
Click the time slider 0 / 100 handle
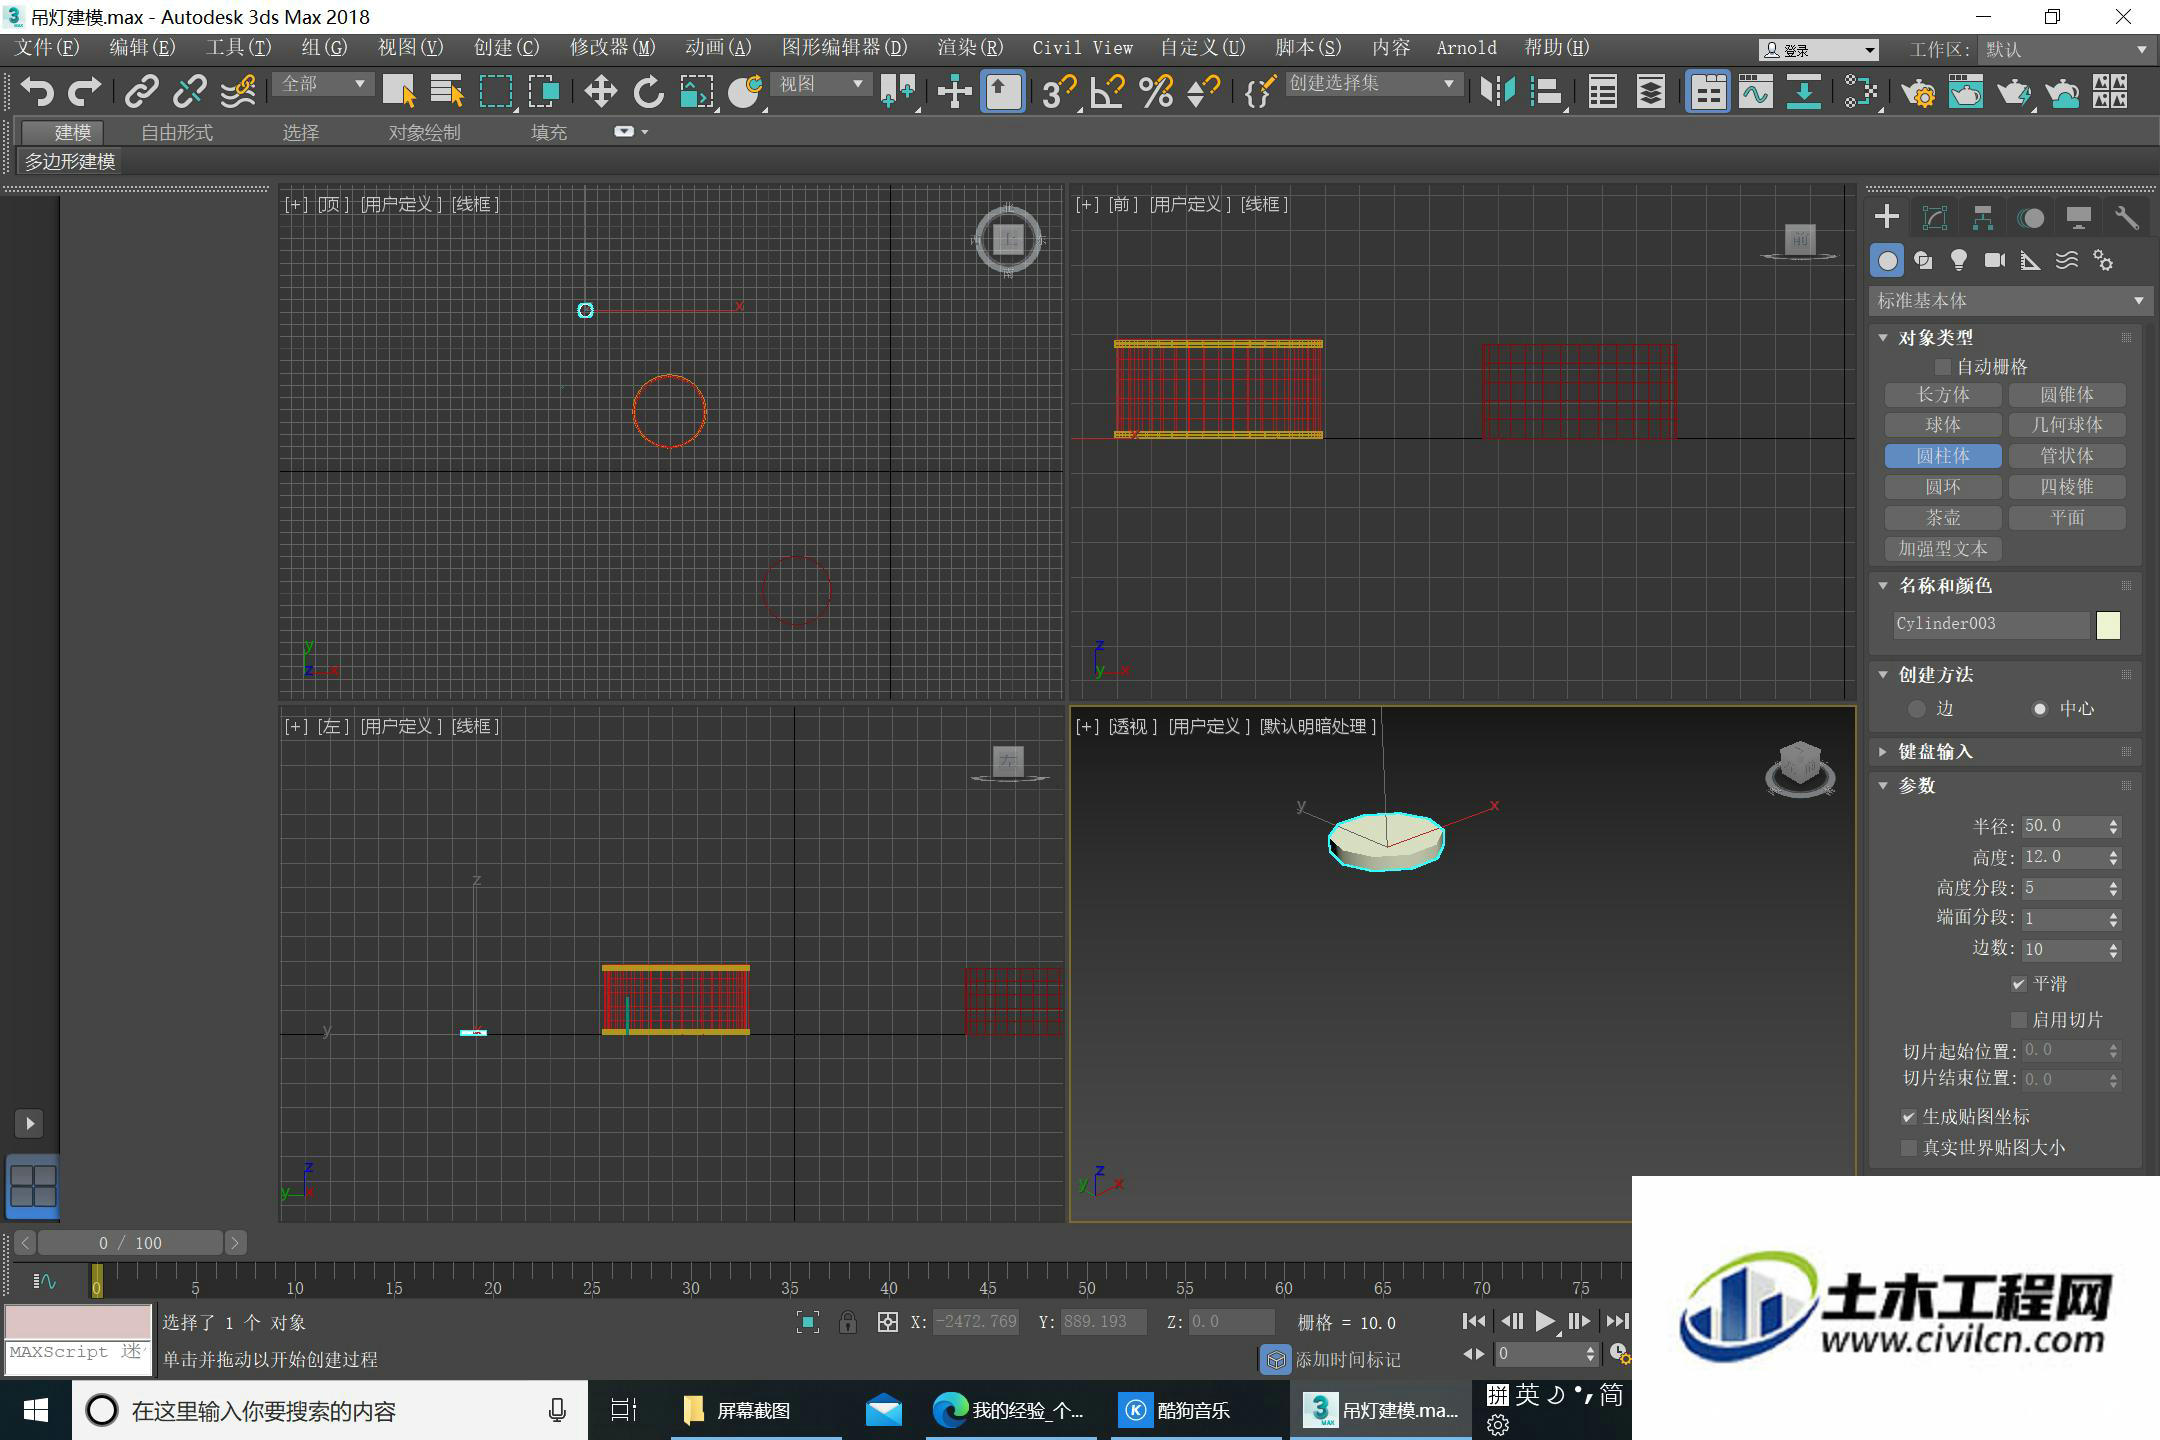pyautogui.click(x=130, y=1243)
